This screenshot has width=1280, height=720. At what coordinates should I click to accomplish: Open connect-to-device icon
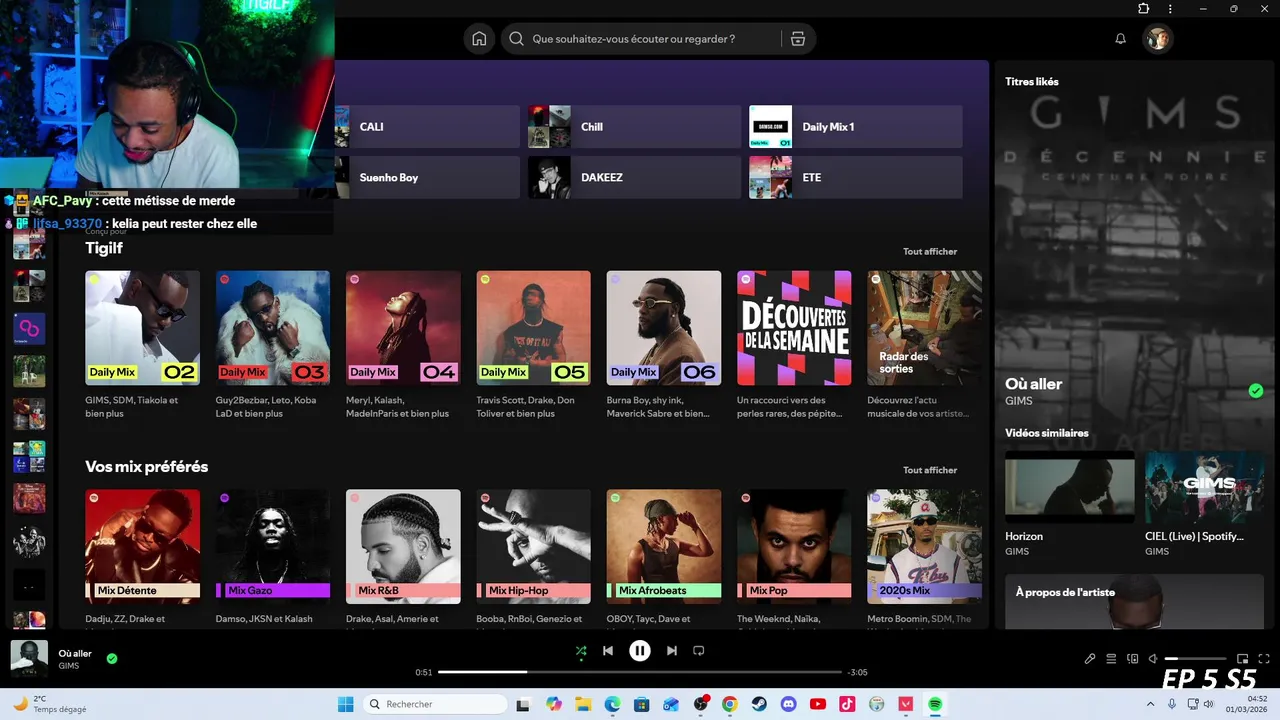pos(1133,659)
